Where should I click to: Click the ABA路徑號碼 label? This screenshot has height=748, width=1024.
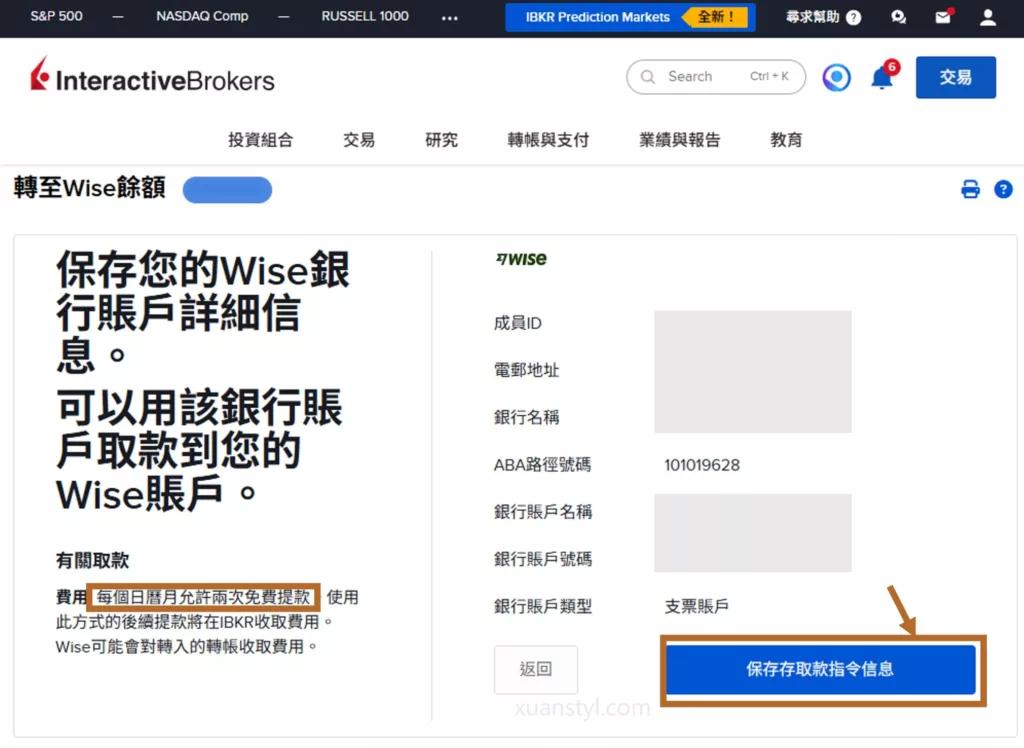(543, 465)
